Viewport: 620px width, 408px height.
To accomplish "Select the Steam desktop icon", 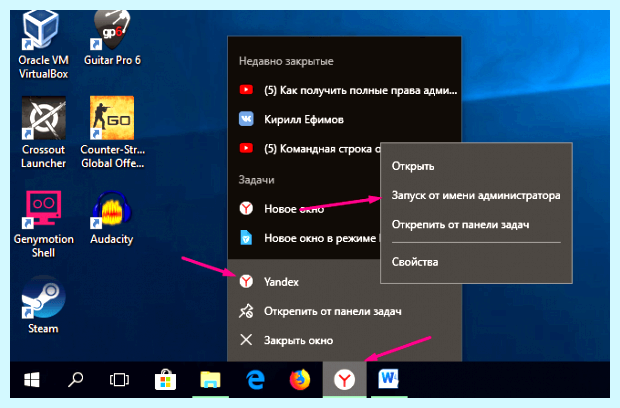I will pyautogui.click(x=43, y=305).
